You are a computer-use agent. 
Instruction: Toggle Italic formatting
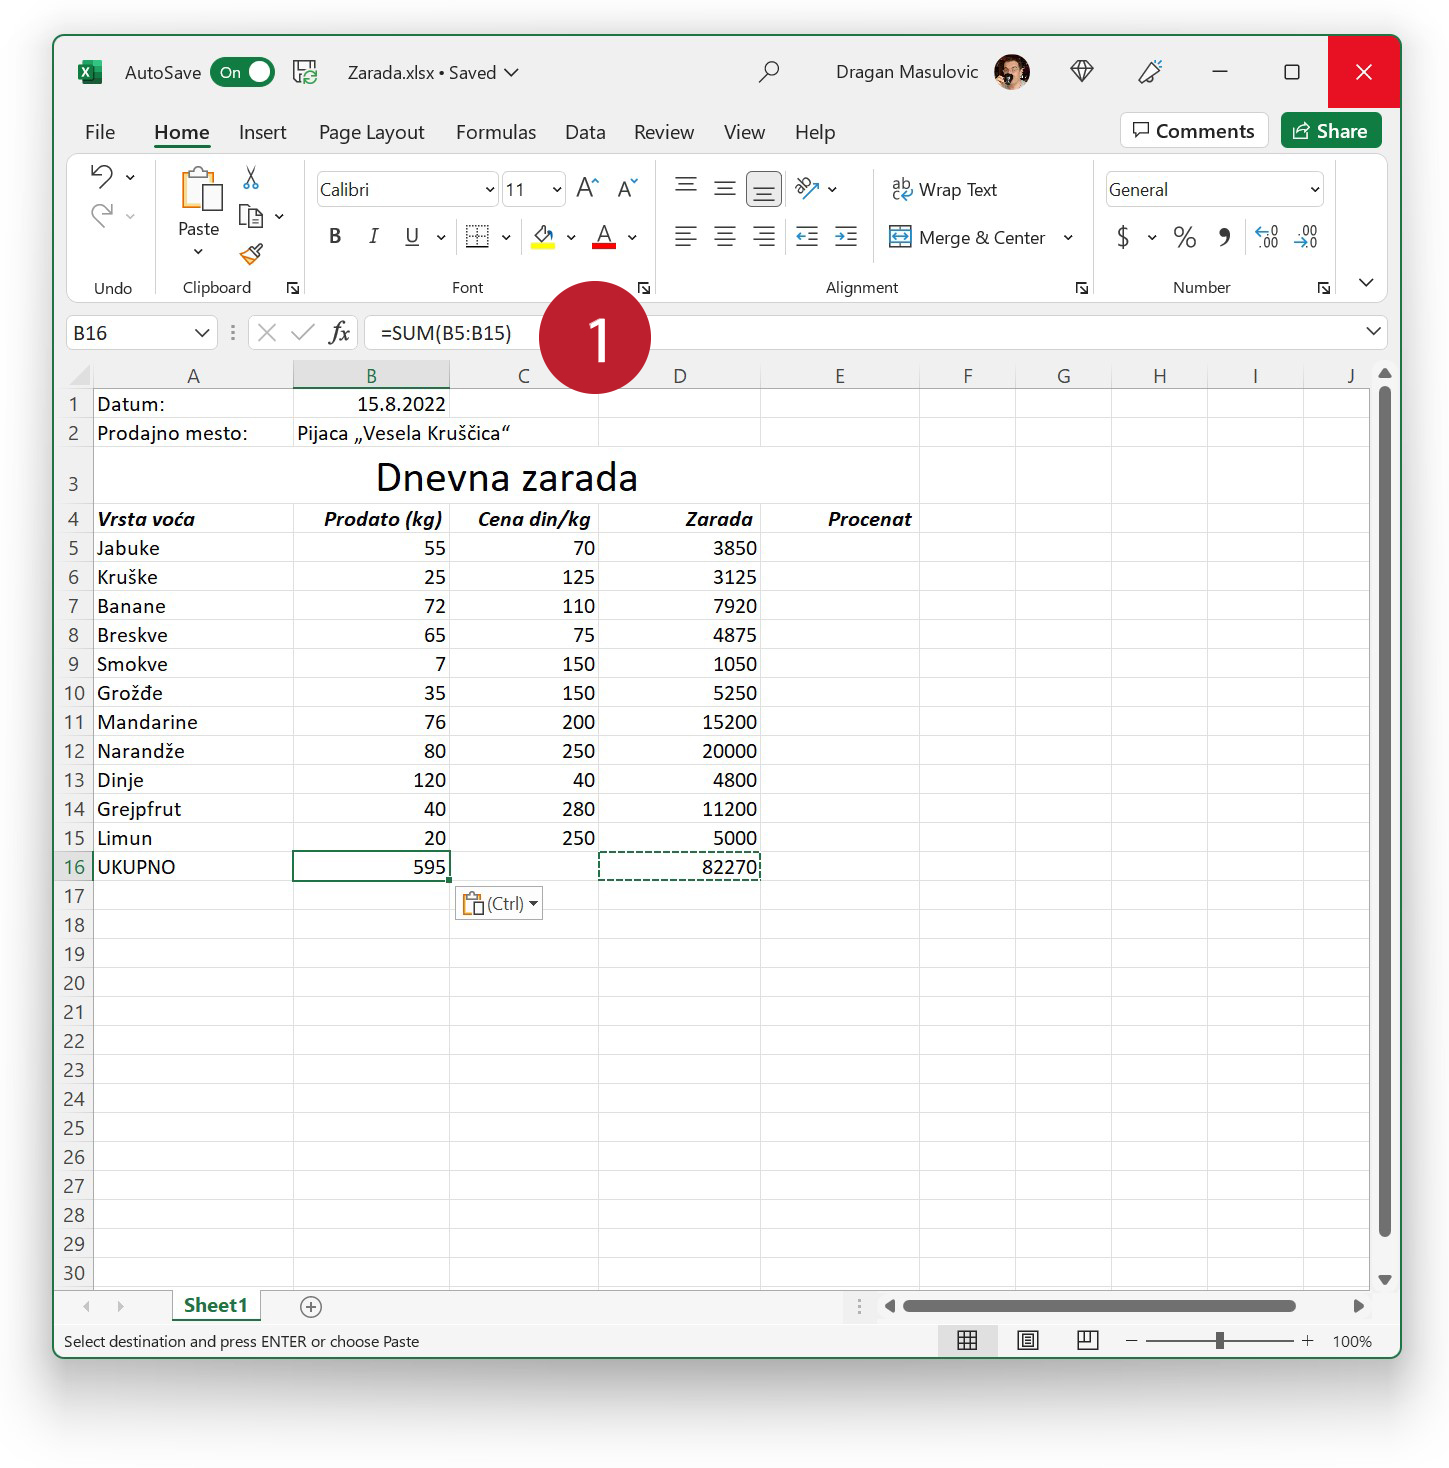373,237
